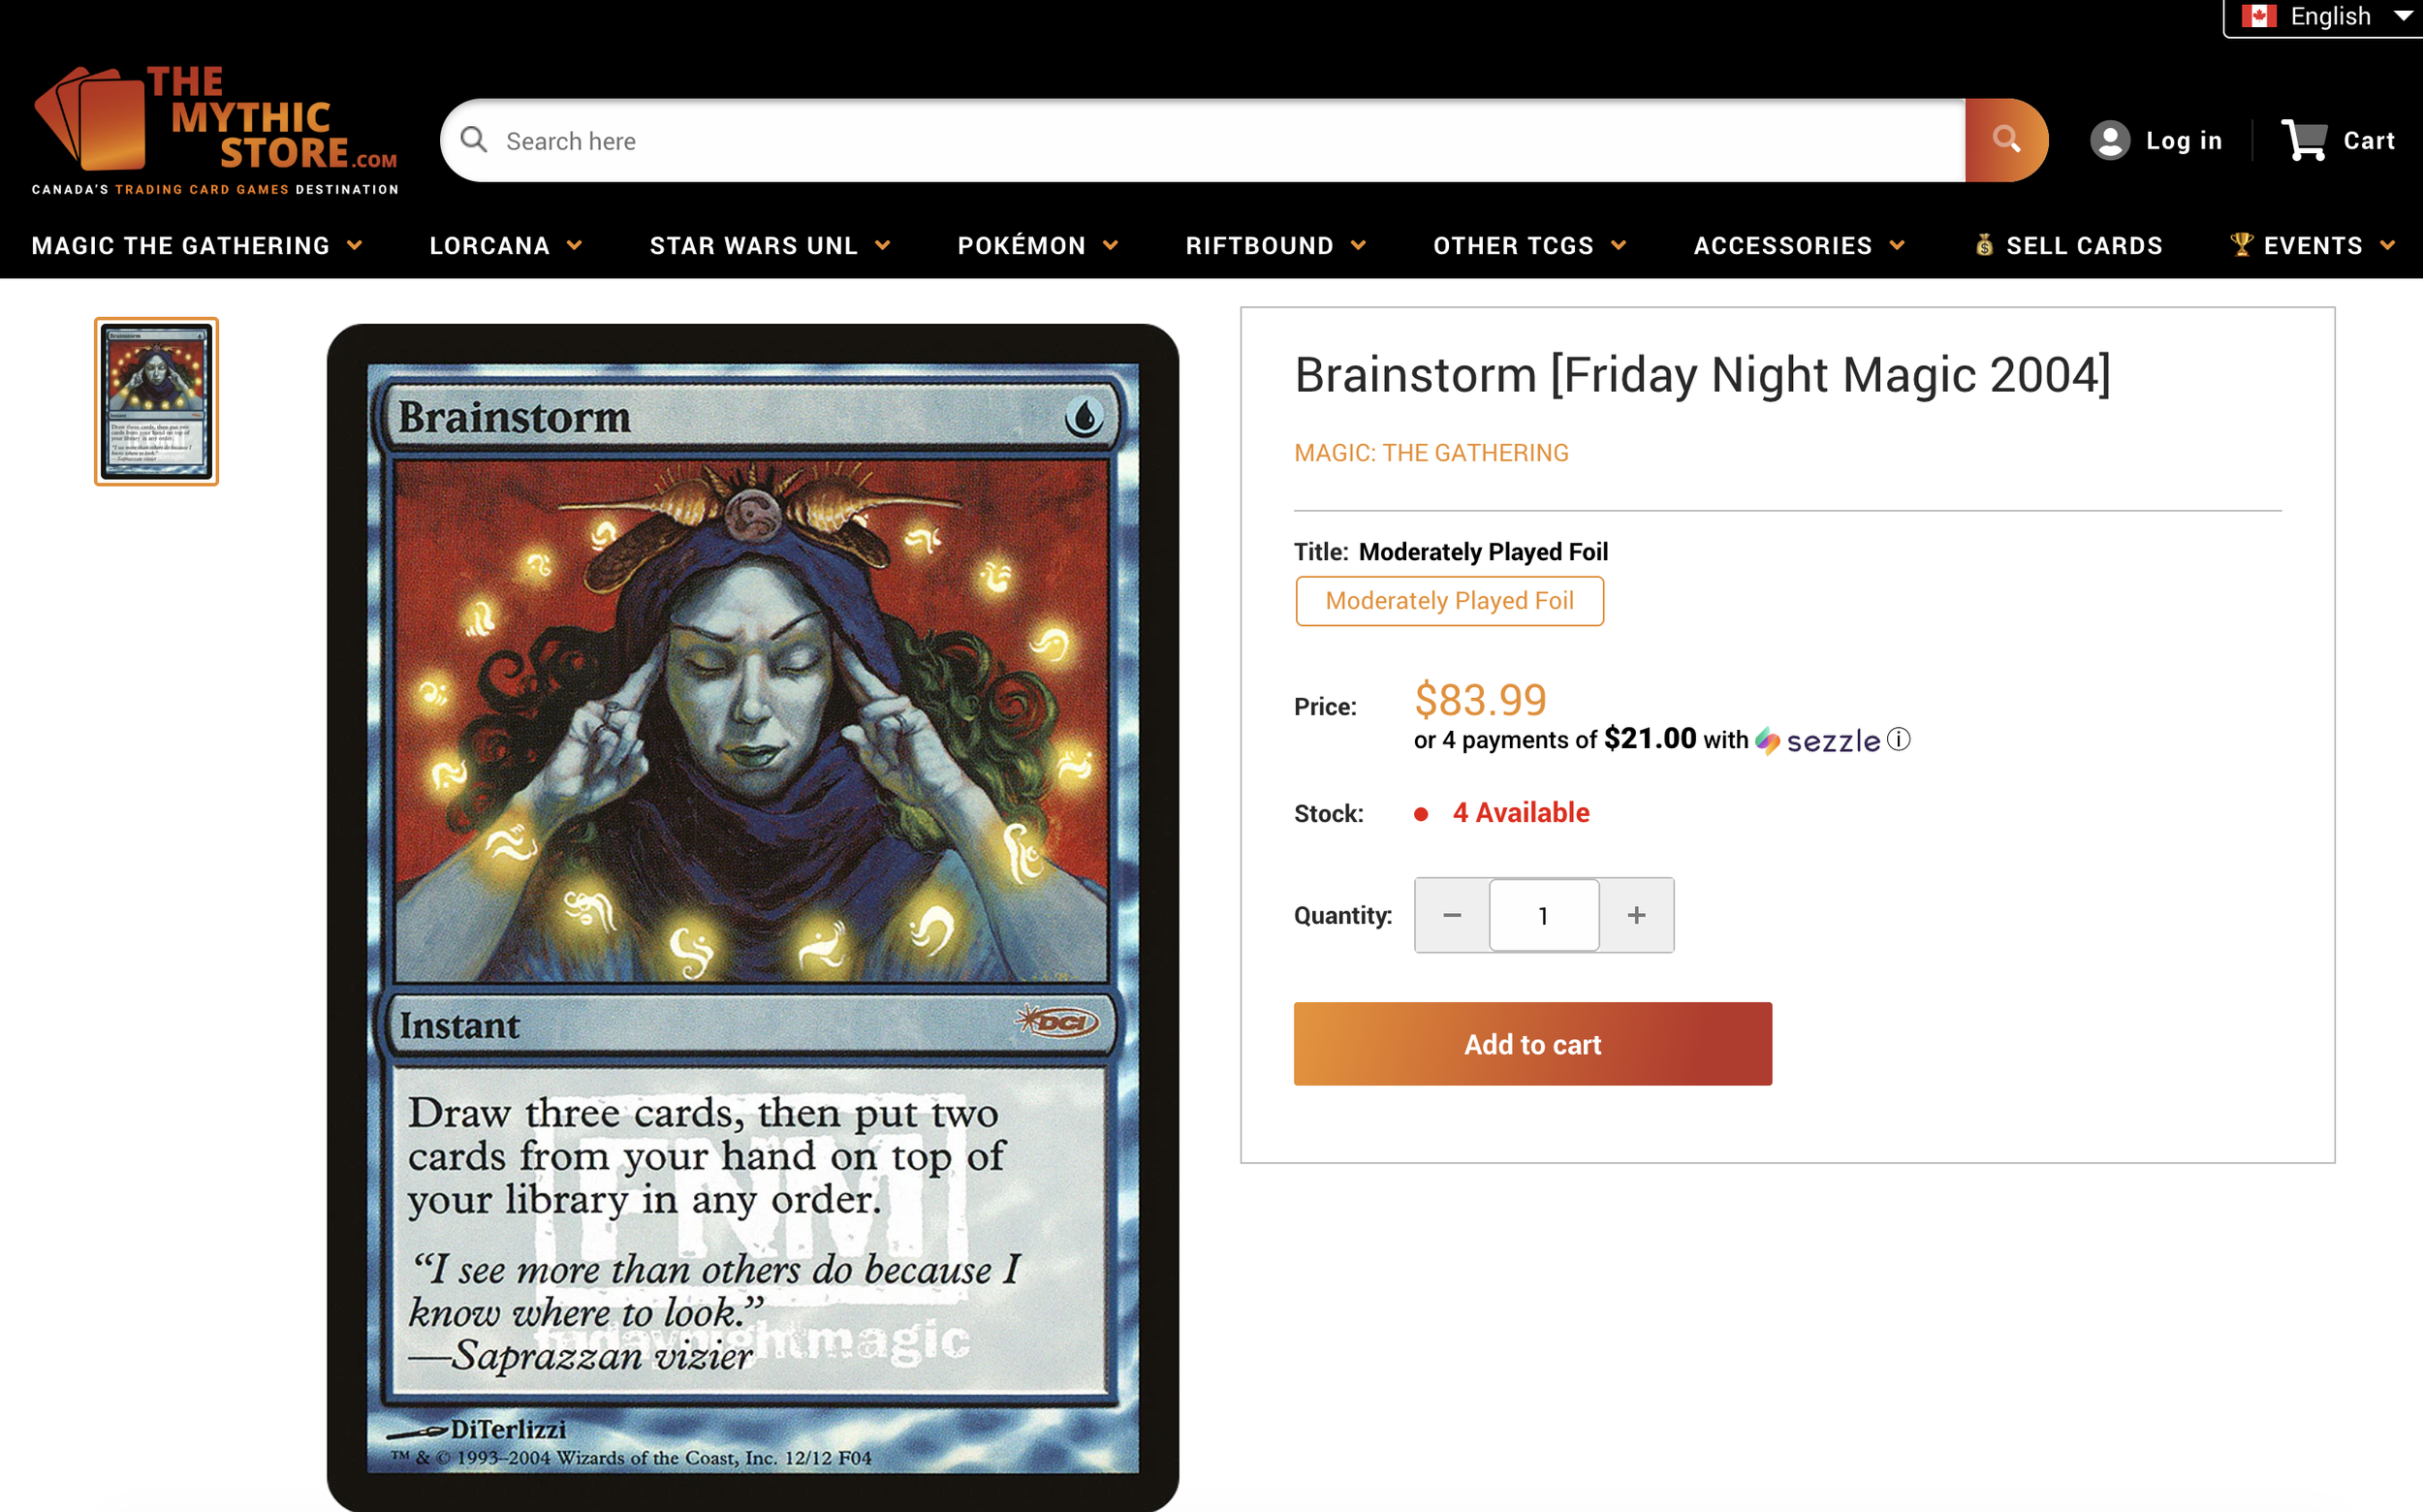Viewport: 2423px width, 1512px height.
Task: Follow the Magic: The Gathering vendor link
Action: pos(1431,453)
